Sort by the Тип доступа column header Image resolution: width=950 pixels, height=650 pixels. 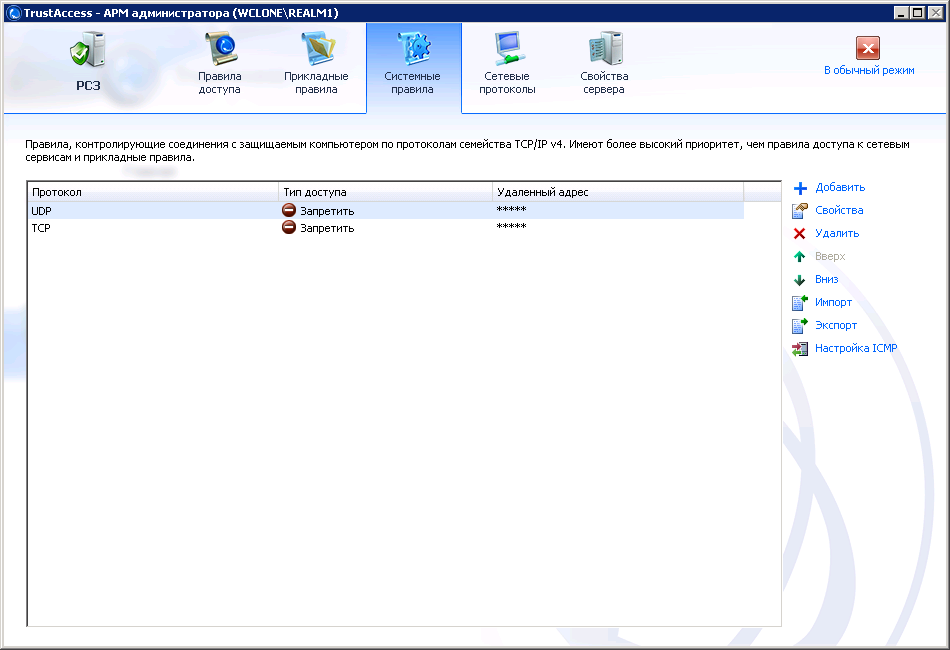385,192
